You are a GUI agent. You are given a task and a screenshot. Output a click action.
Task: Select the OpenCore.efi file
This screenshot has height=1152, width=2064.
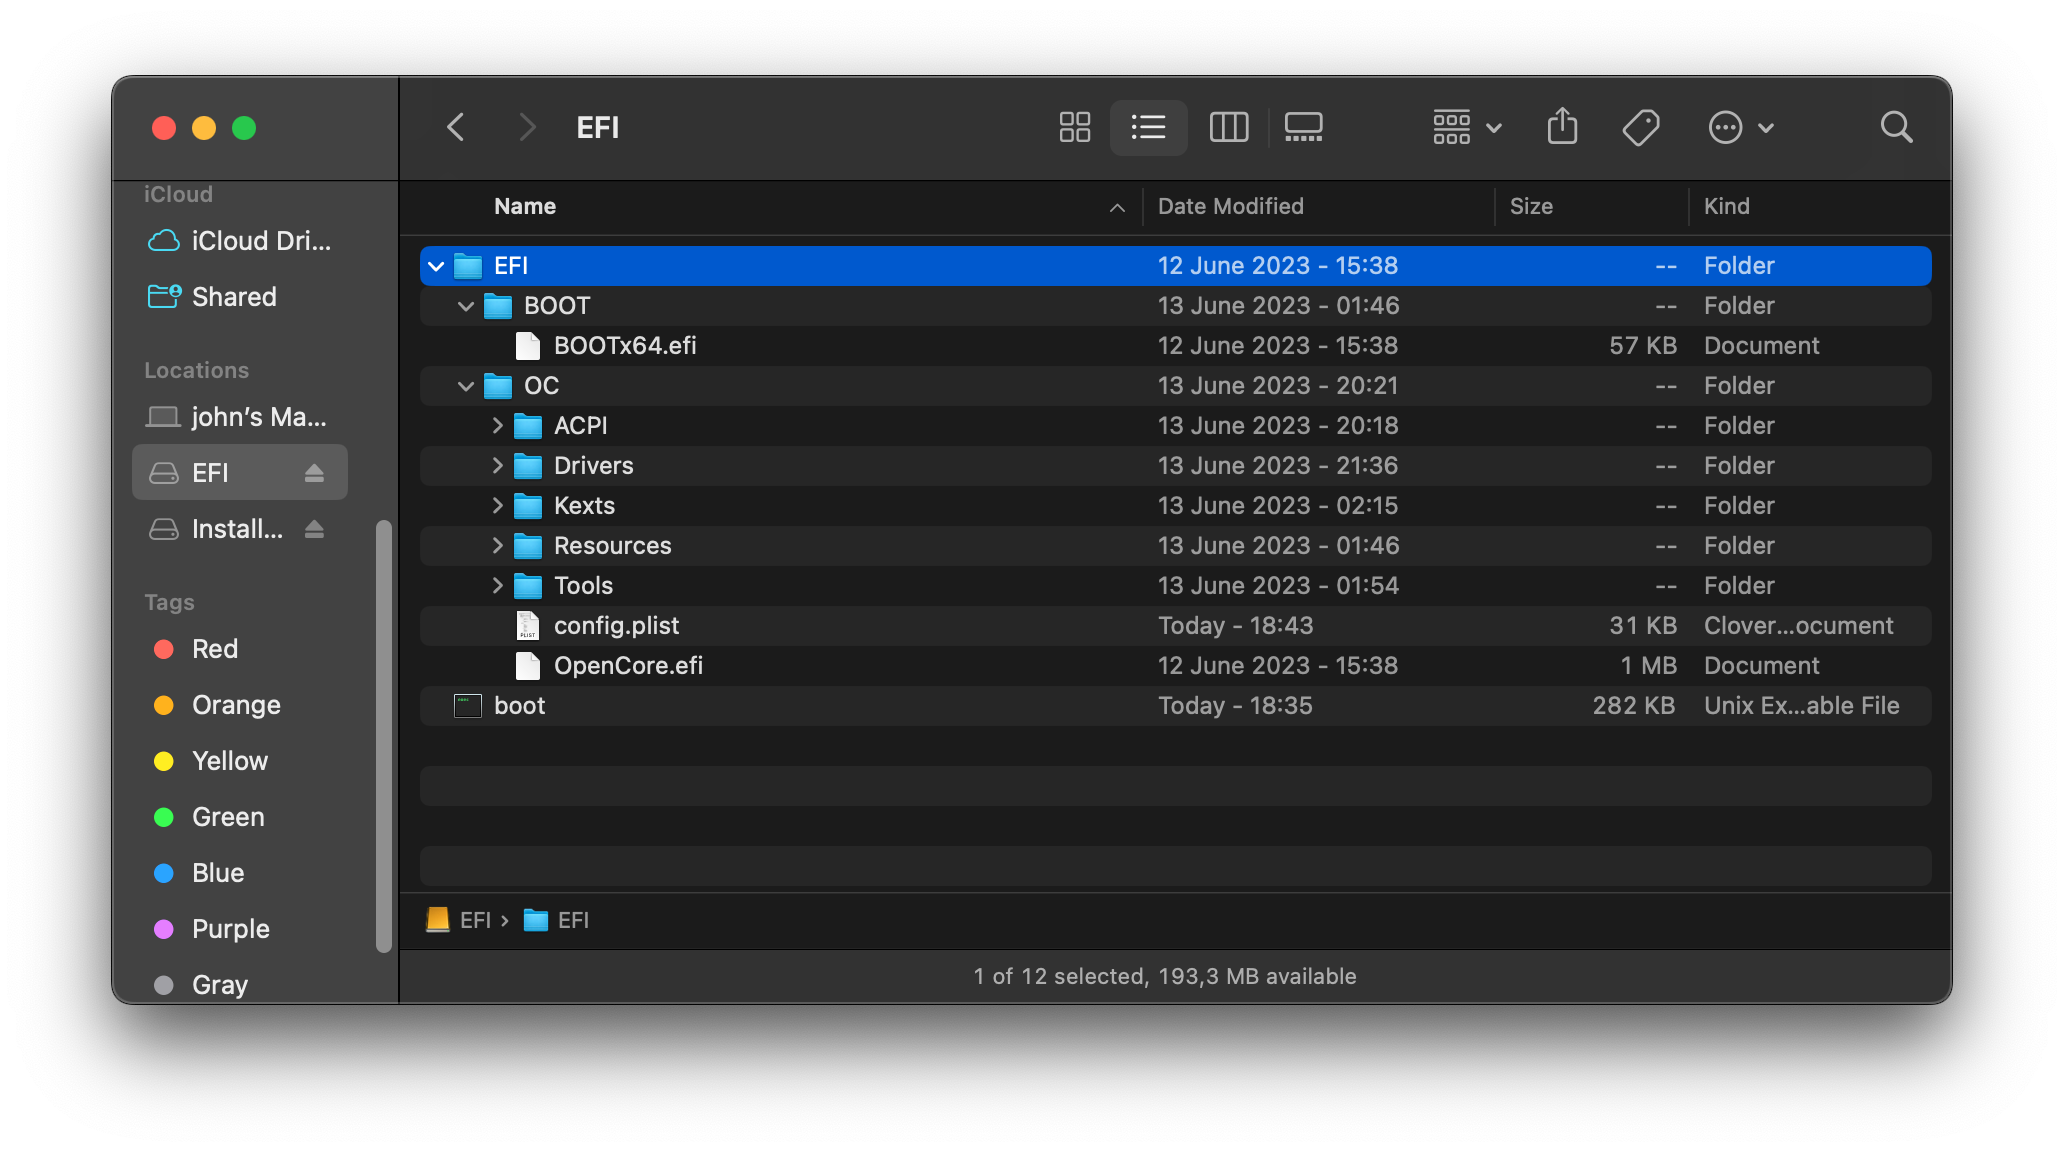(629, 663)
